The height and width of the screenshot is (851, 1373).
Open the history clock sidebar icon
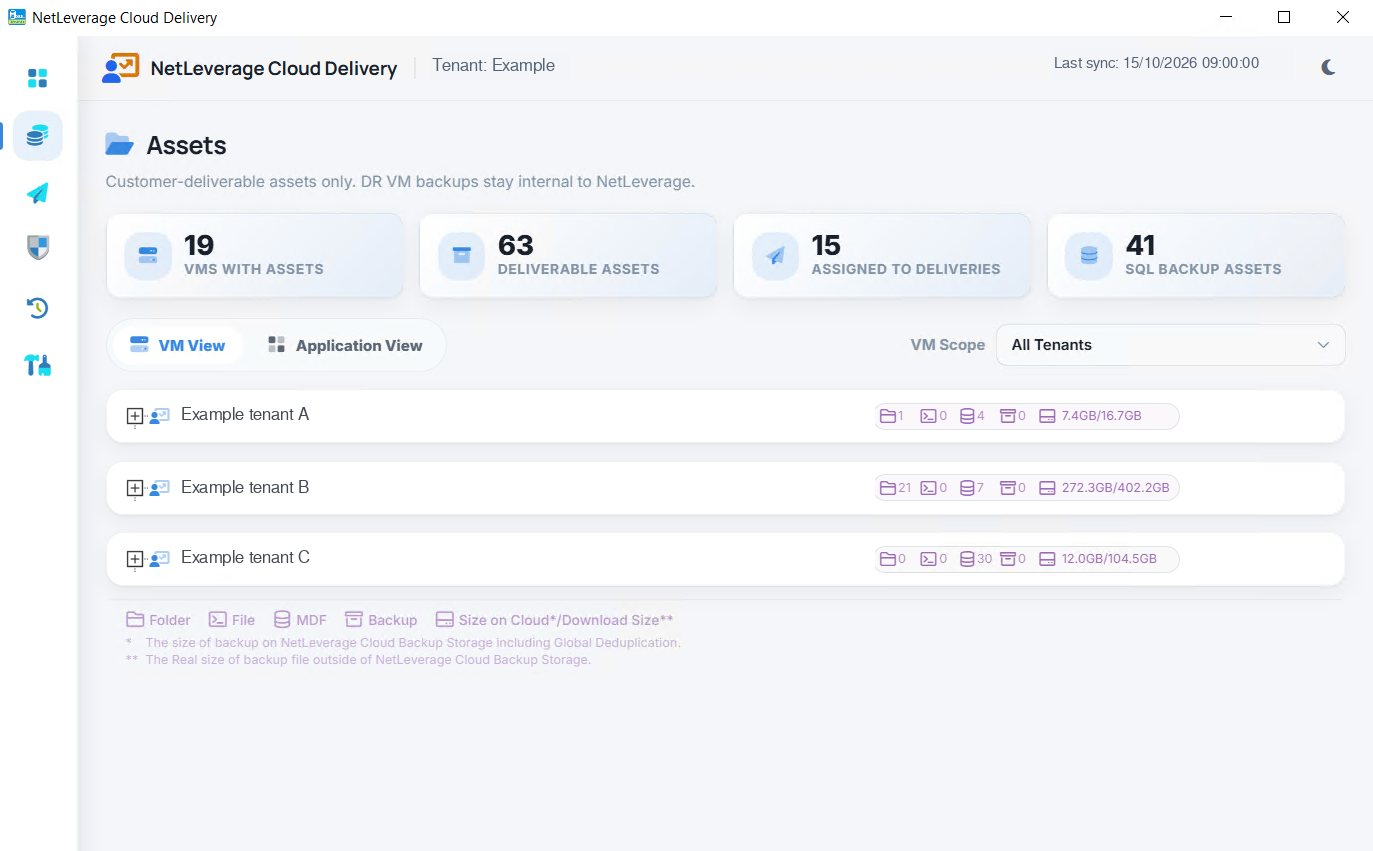click(x=38, y=308)
